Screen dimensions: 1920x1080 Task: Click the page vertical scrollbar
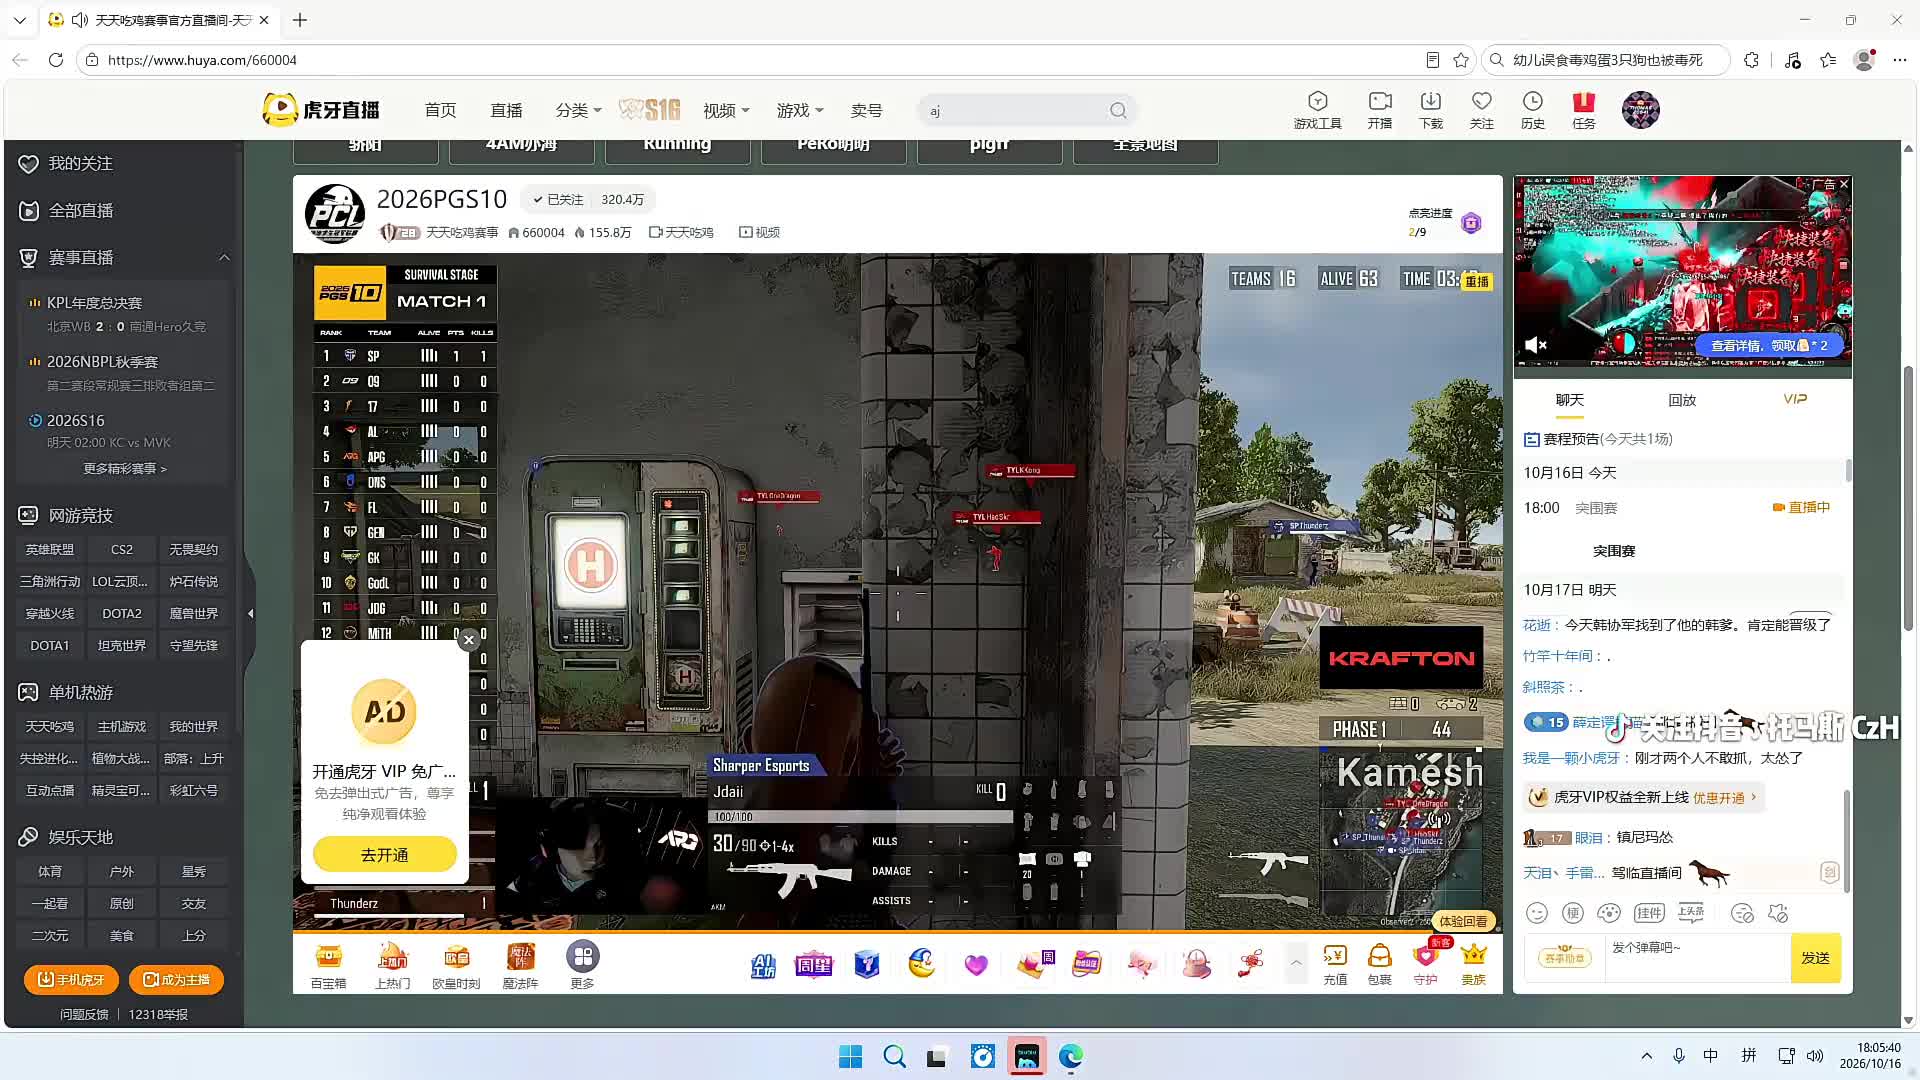click(x=1908, y=500)
